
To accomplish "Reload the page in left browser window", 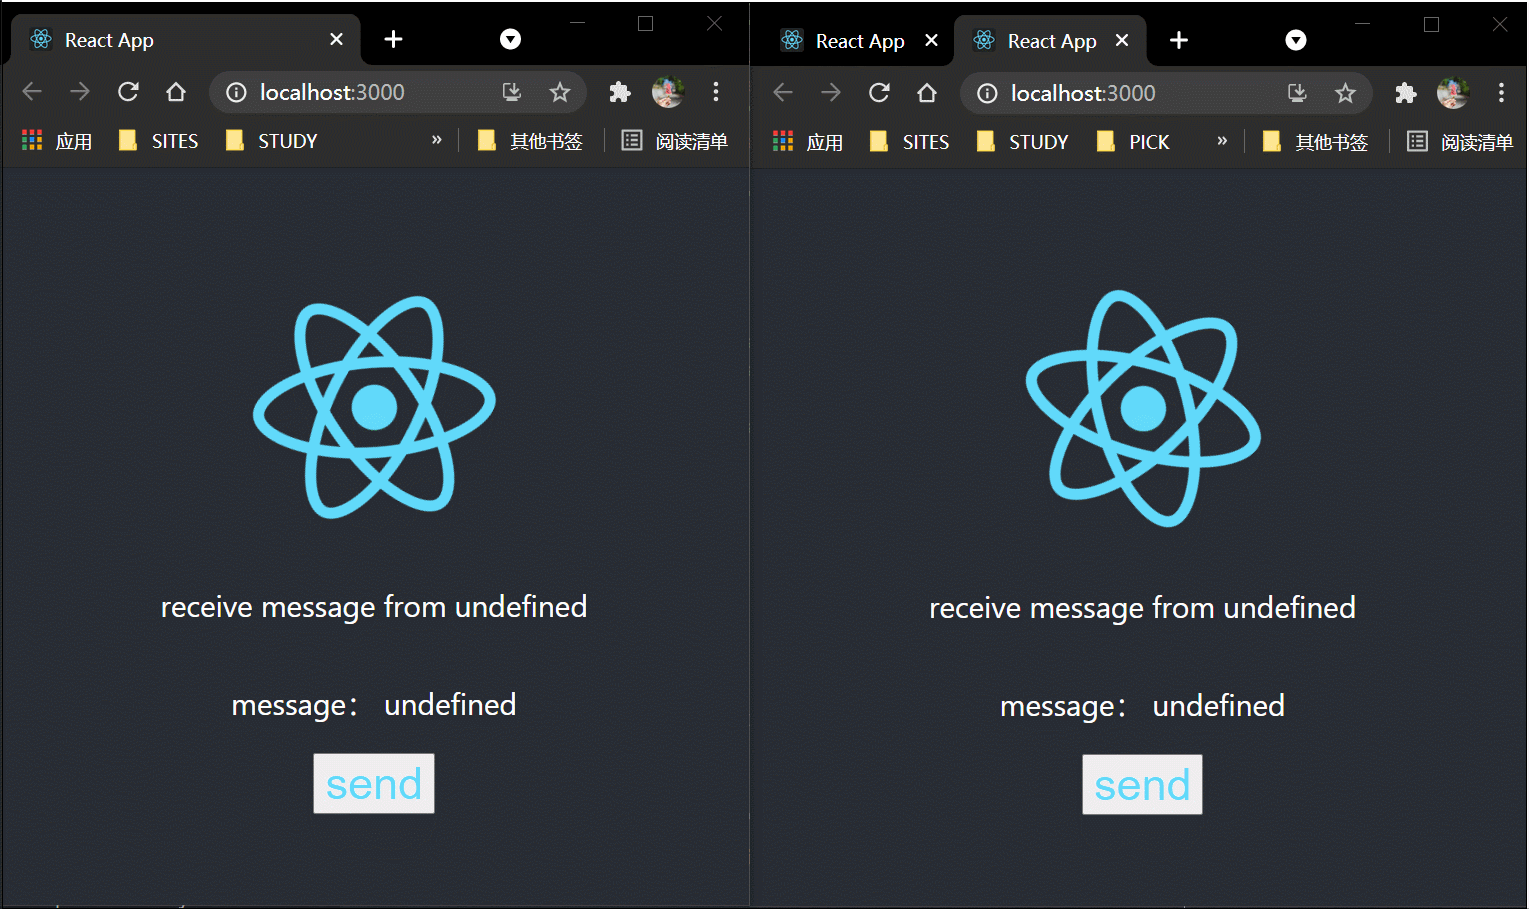I will coord(128,92).
